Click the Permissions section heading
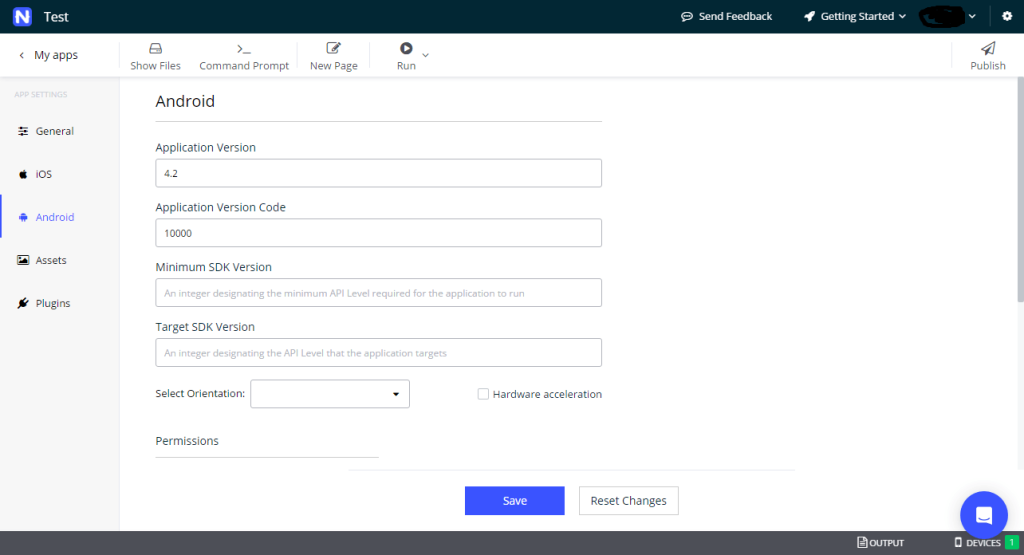This screenshot has width=1024, height=555. [187, 441]
